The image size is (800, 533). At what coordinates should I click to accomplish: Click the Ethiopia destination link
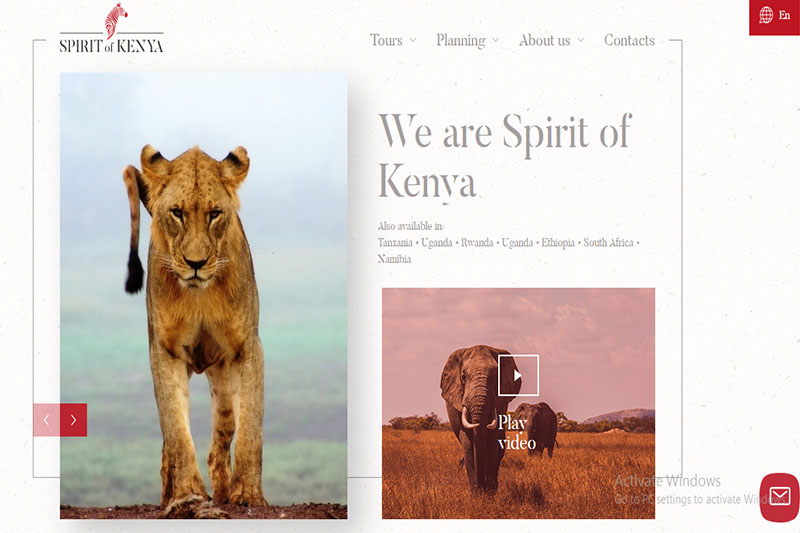(558, 243)
